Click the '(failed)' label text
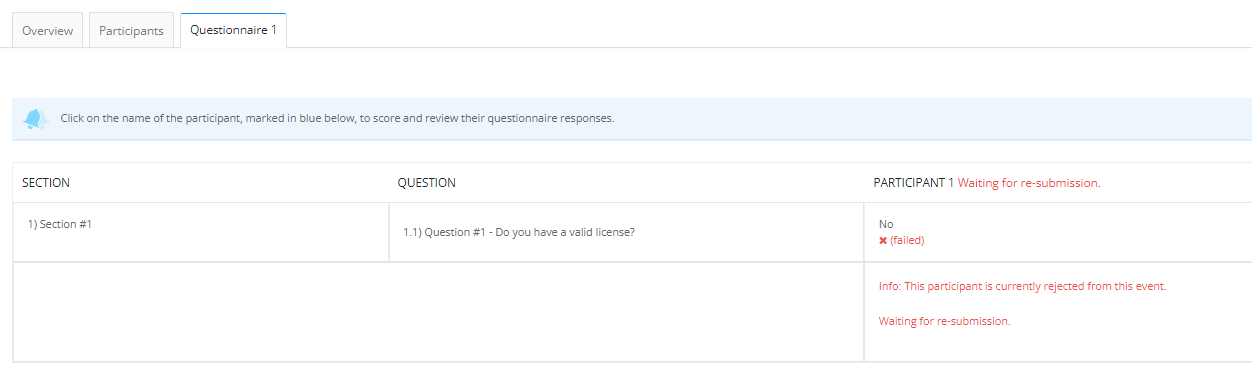This screenshot has height=382, width=1252. (x=907, y=240)
